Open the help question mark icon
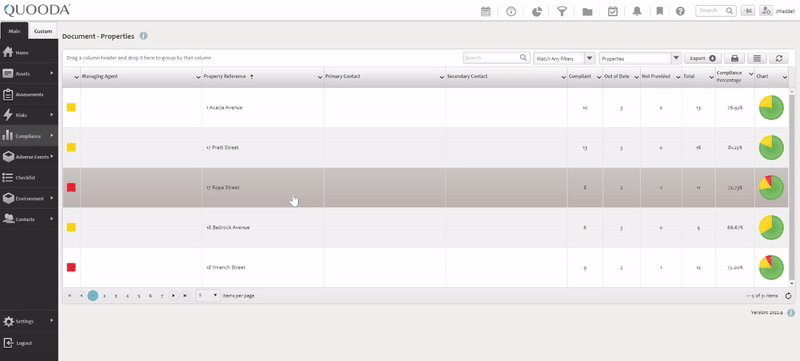The image size is (800, 361). point(680,11)
